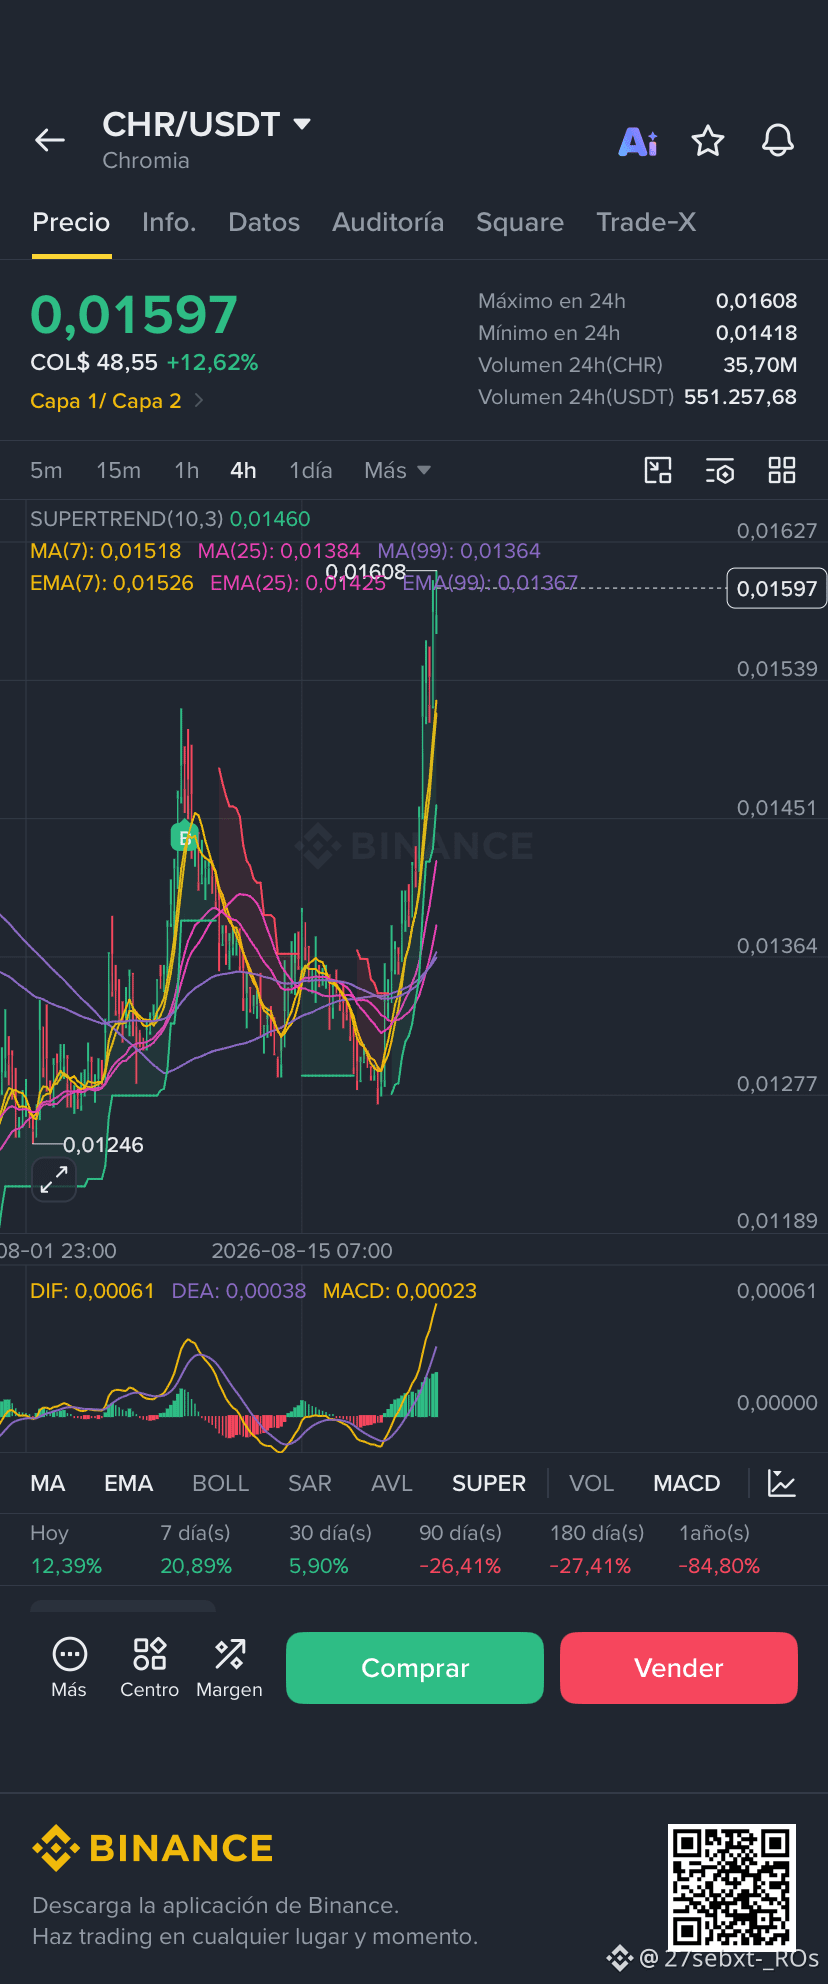Switch to the Info. tab

(169, 222)
